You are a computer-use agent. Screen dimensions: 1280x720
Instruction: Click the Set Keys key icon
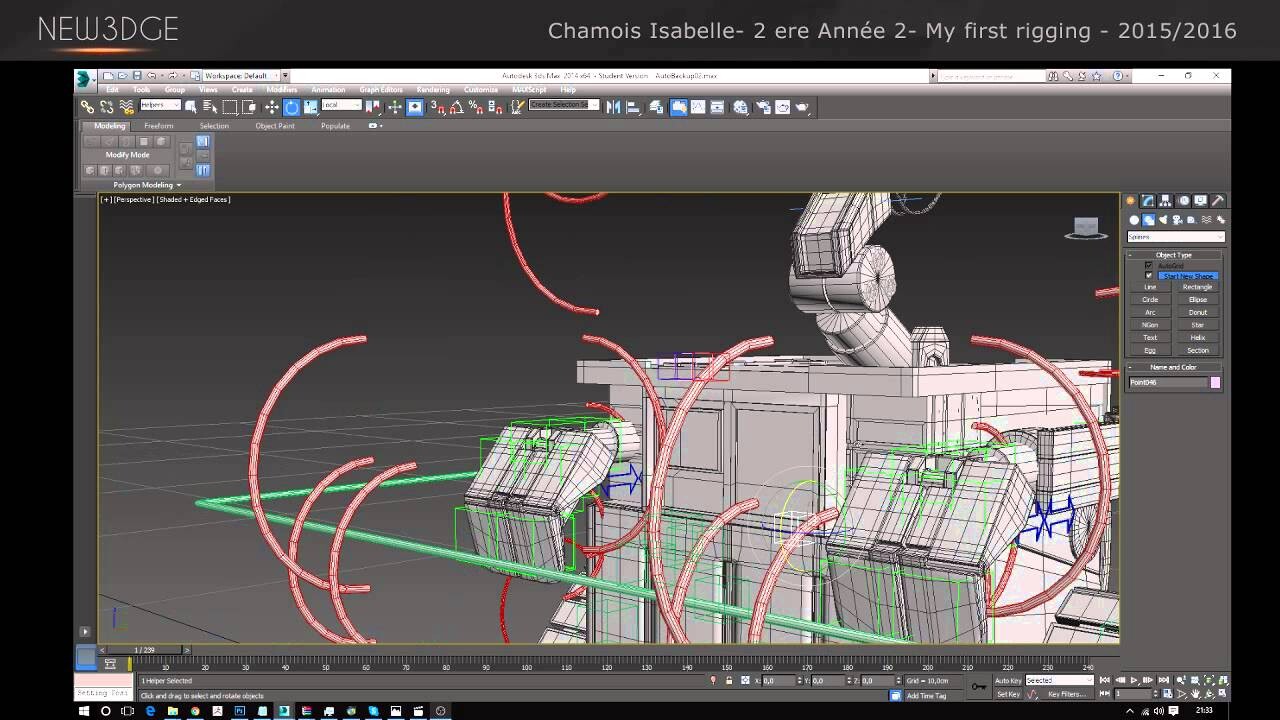coord(978,686)
